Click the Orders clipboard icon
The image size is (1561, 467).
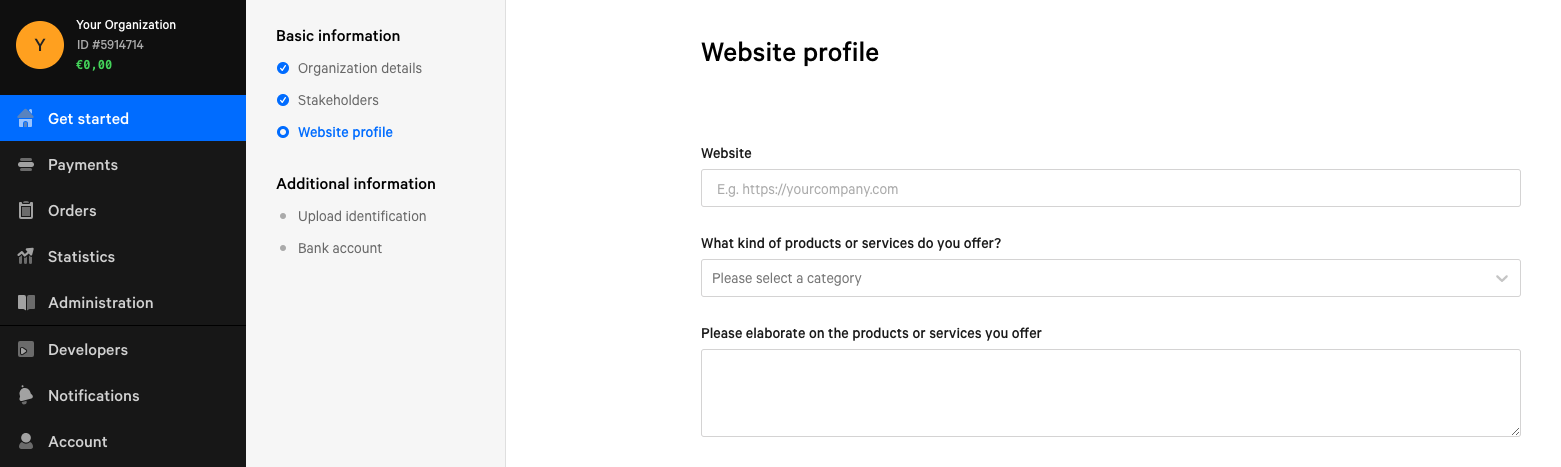[x=26, y=210]
